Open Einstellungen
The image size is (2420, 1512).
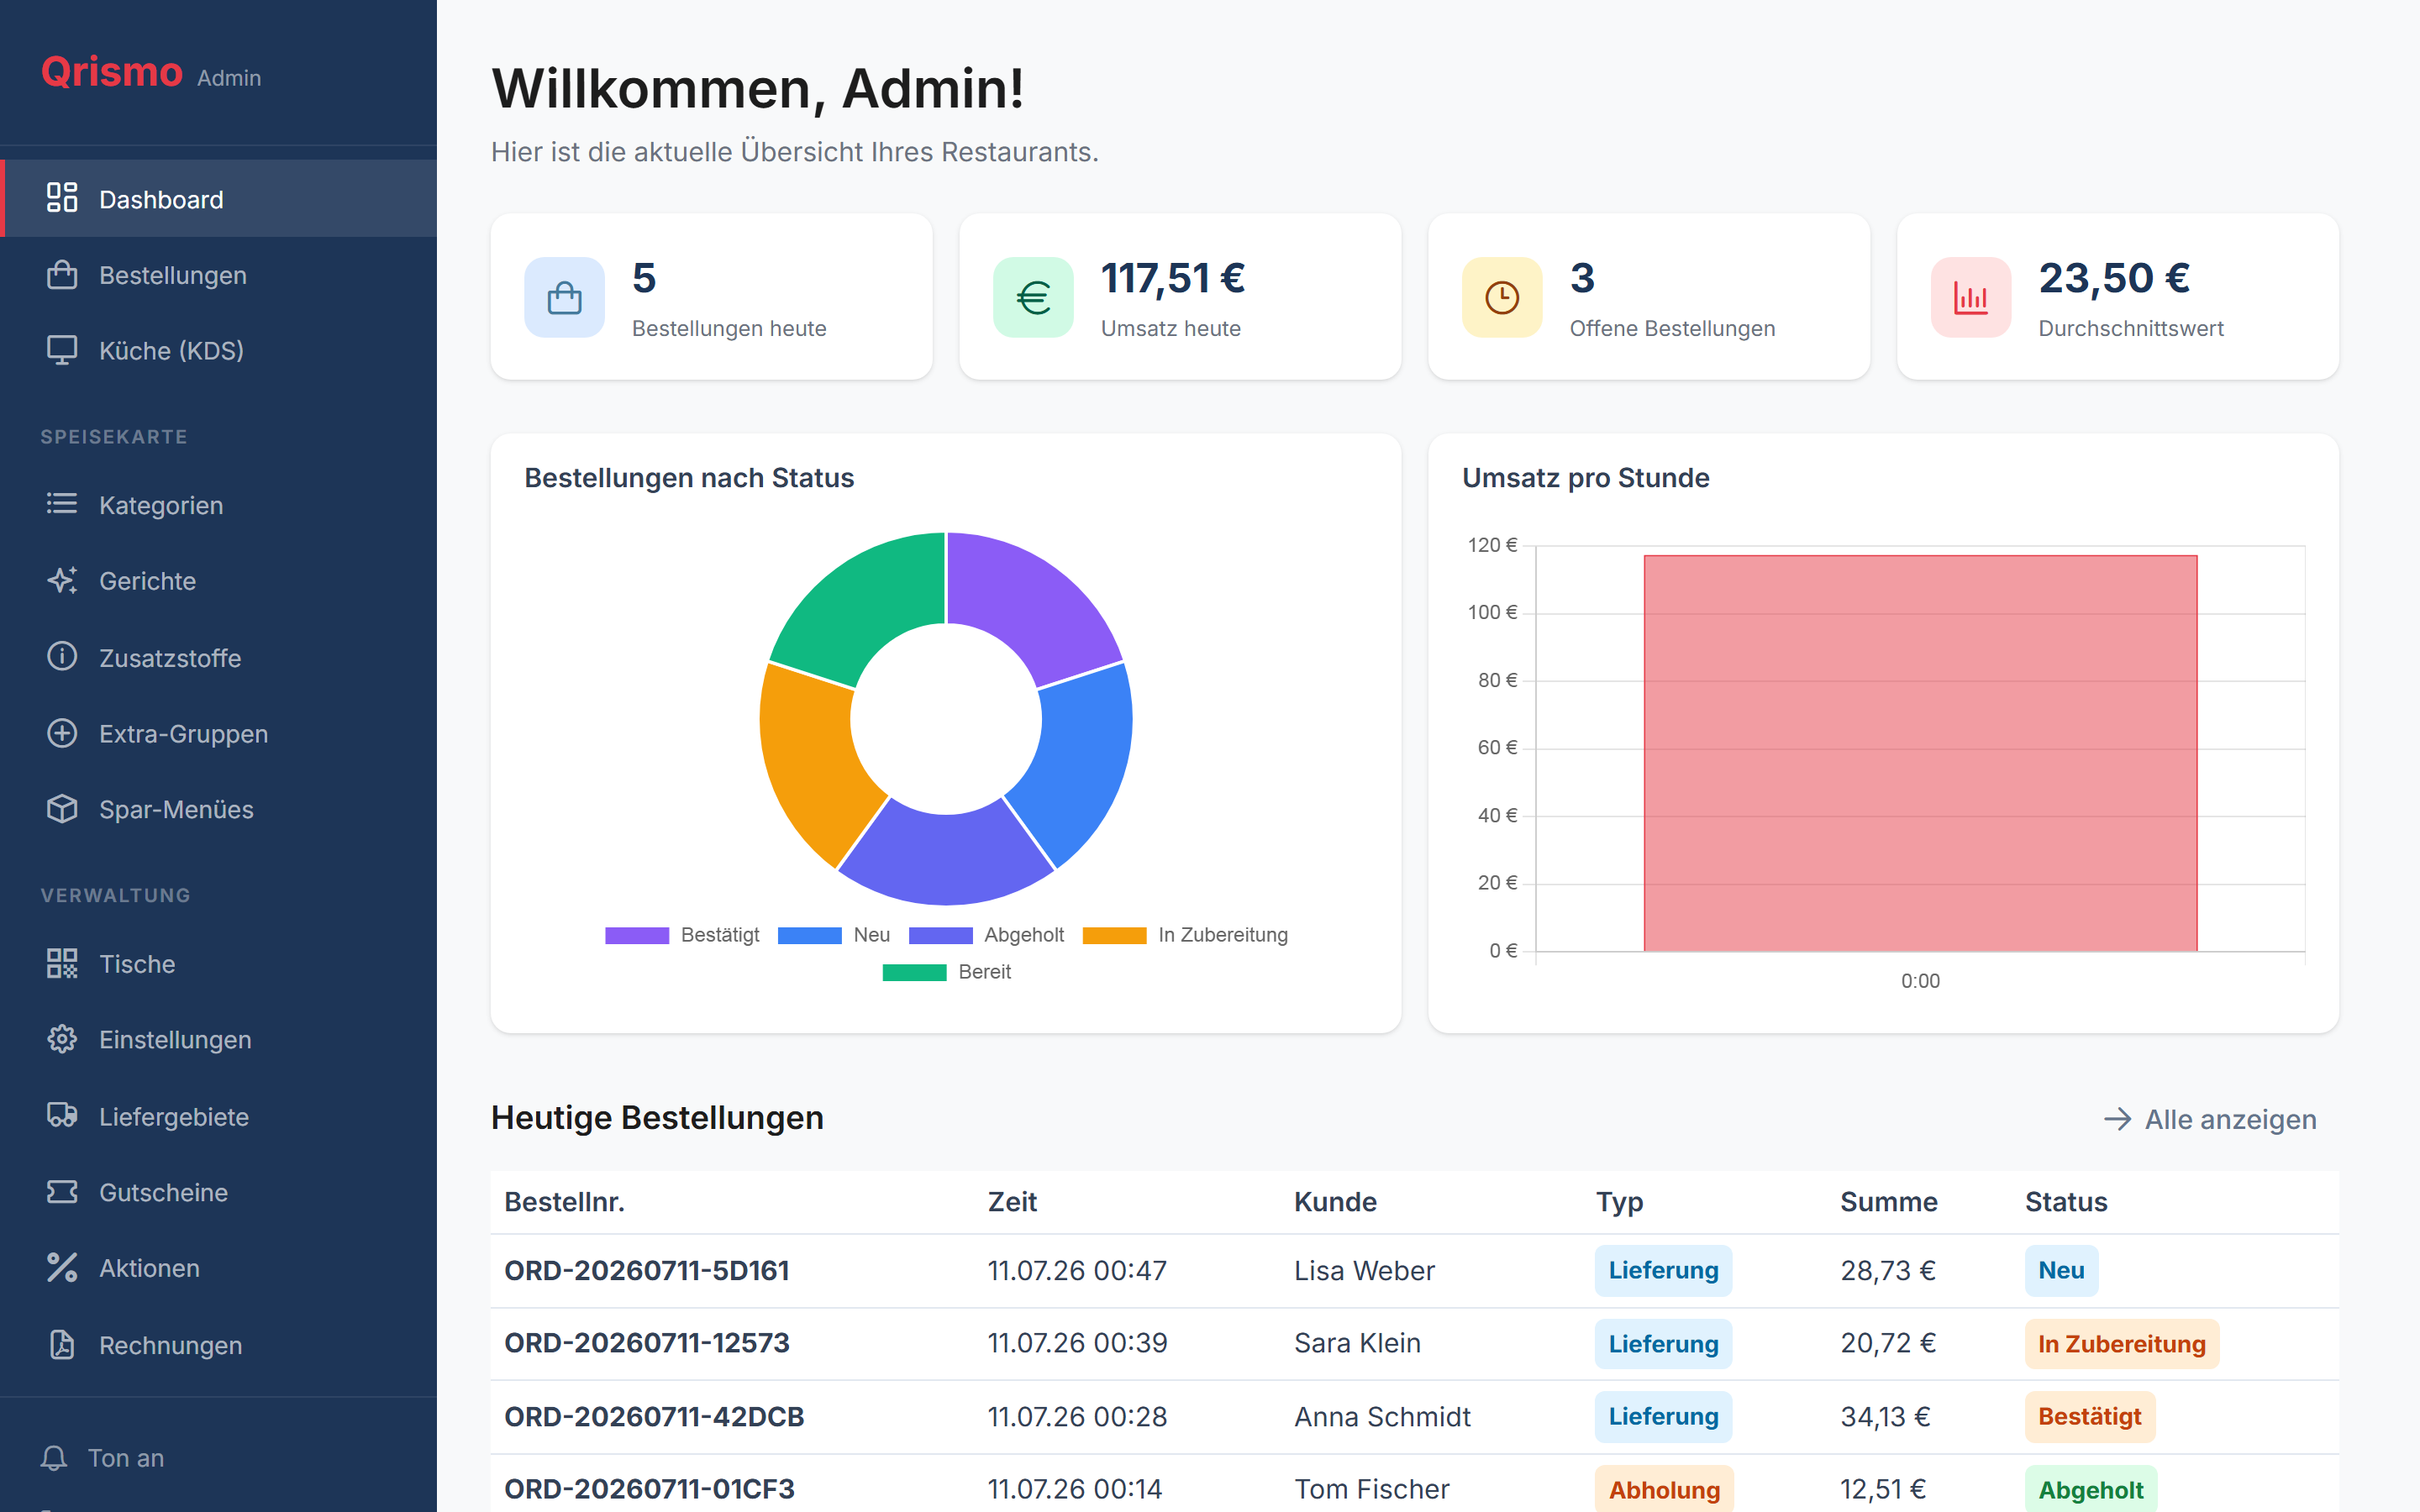(218, 1040)
